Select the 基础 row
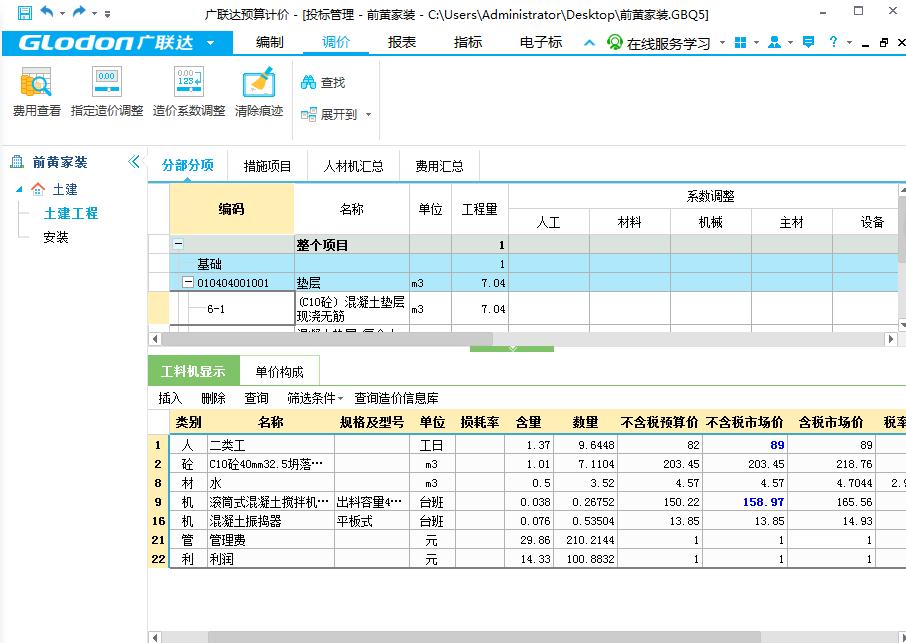The height and width of the screenshot is (643, 906). click(523, 264)
